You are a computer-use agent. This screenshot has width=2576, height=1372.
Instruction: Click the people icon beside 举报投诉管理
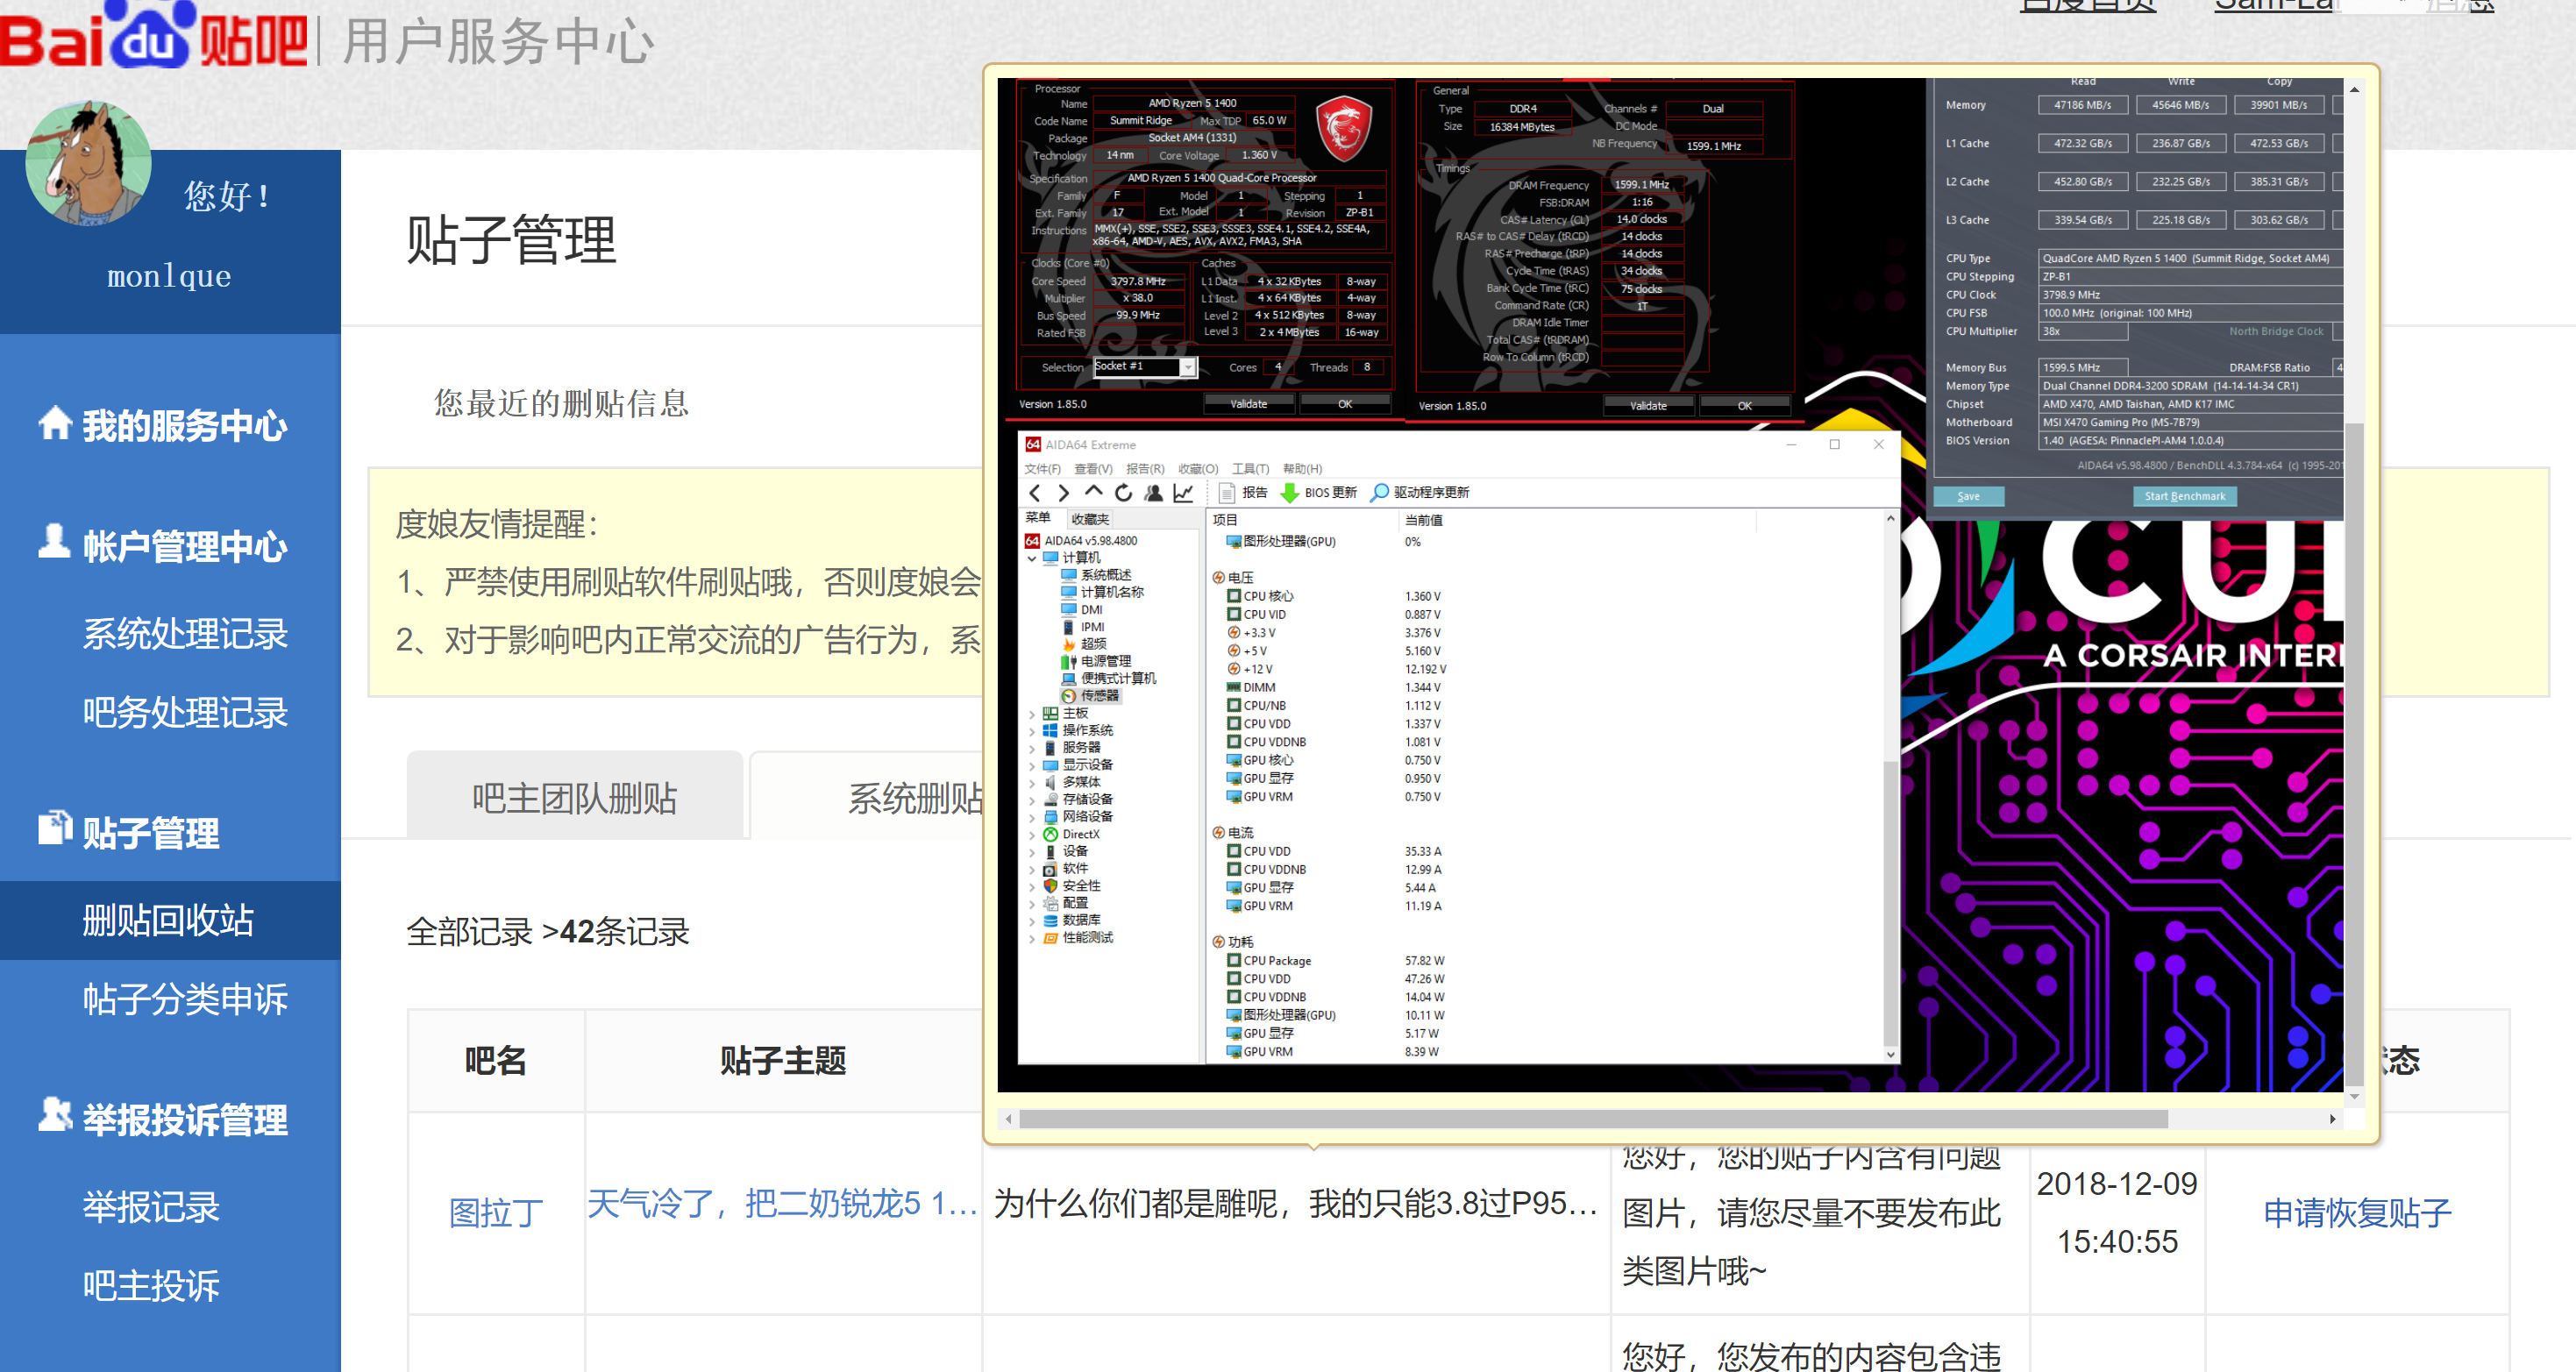coord(55,1114)
